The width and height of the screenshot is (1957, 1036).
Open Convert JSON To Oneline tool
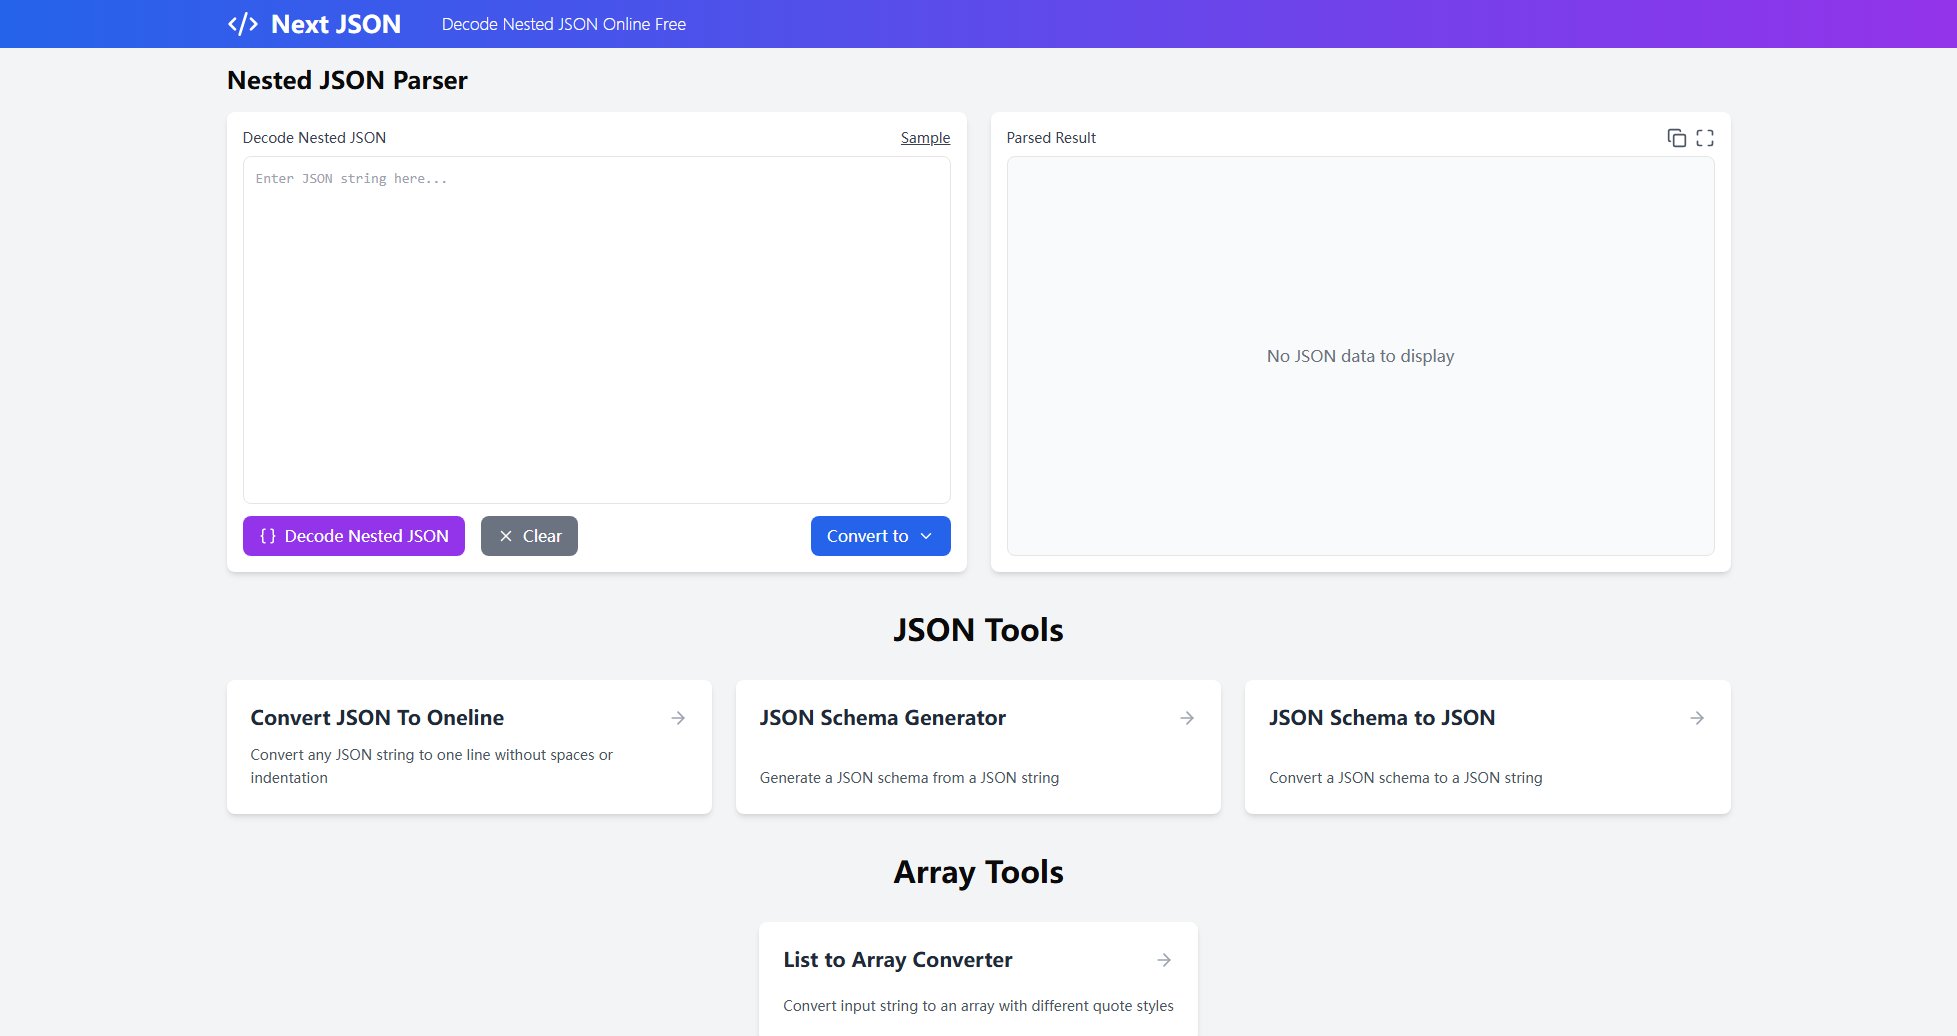(x=377, y=718)
